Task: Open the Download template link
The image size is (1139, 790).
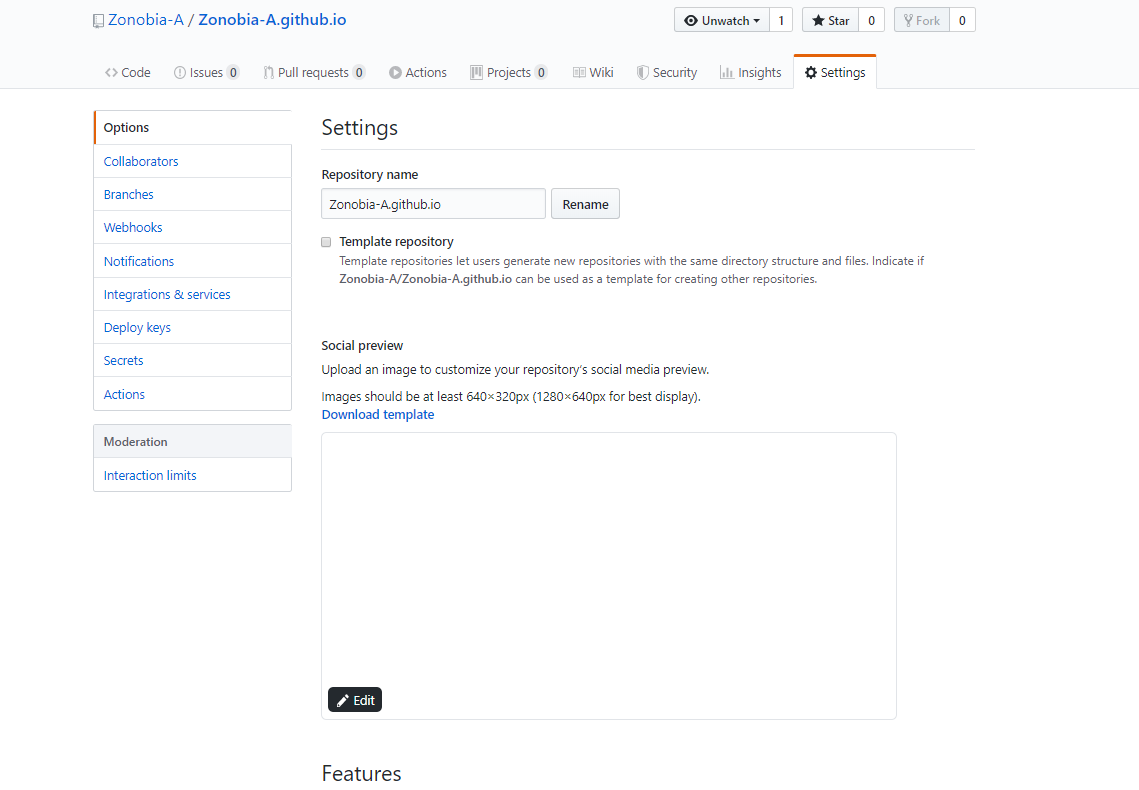Action: (x=377, y=414)
